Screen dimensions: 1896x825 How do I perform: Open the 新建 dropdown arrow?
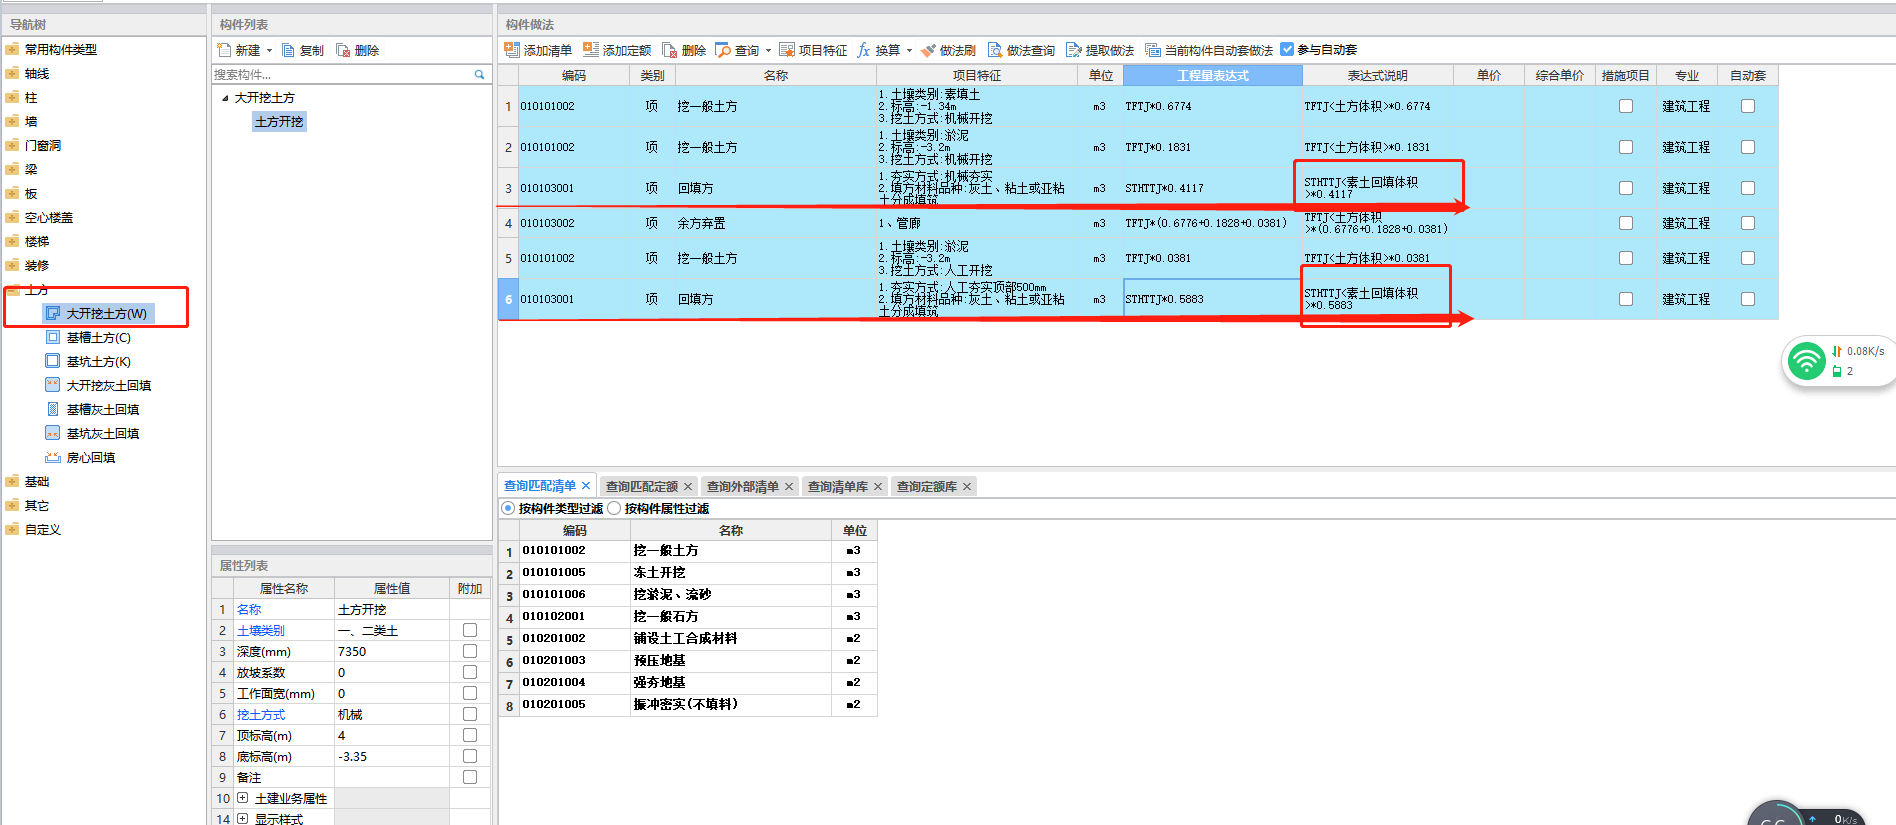269,50
